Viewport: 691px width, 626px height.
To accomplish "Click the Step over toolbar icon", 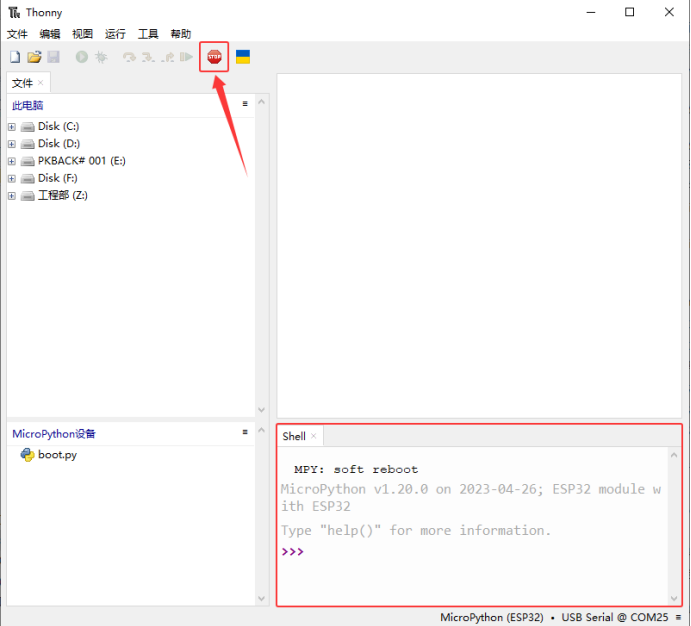I will (128, 58).
